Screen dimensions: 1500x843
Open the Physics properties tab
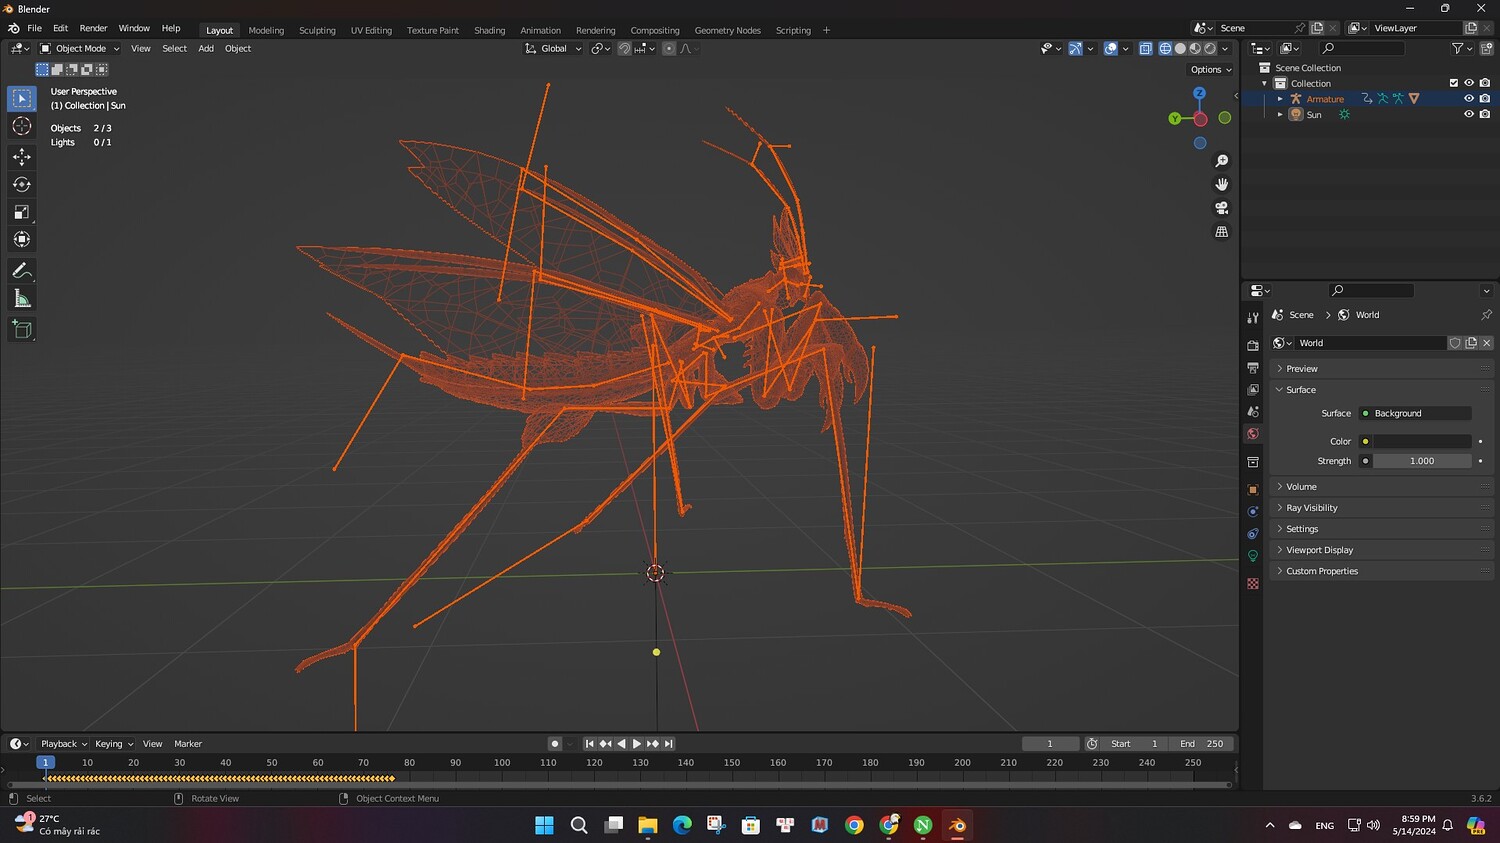1253,512
